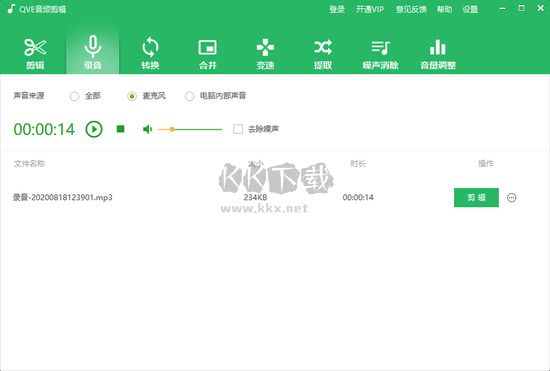Click the 操作 column header
The height and width of the screenshot is (371, 550).
[486, 163]
